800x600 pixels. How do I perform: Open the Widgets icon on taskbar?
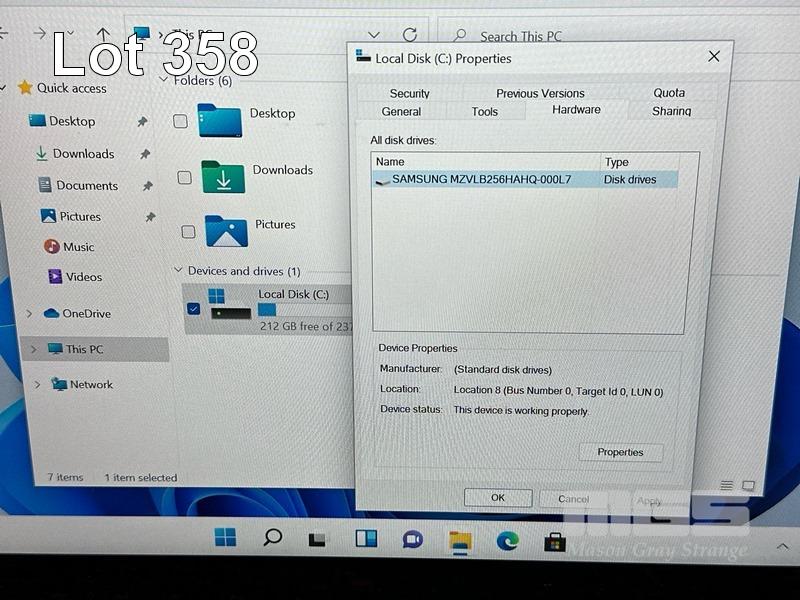click(366, 539)
